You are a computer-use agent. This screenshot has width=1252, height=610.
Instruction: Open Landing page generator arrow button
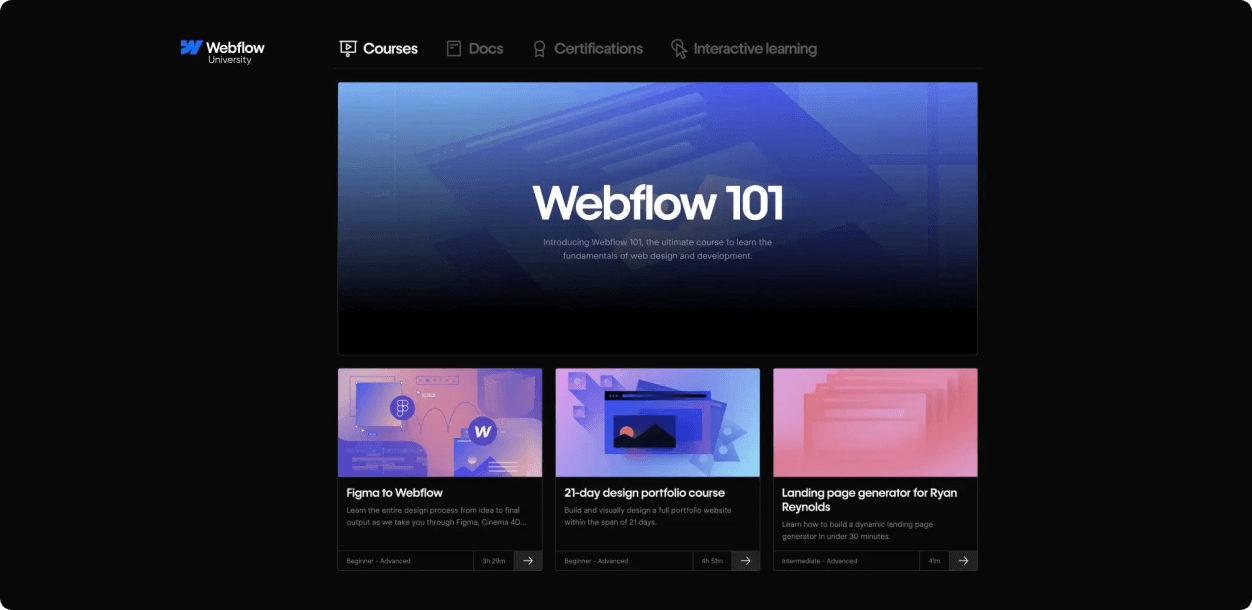(963, 561)
